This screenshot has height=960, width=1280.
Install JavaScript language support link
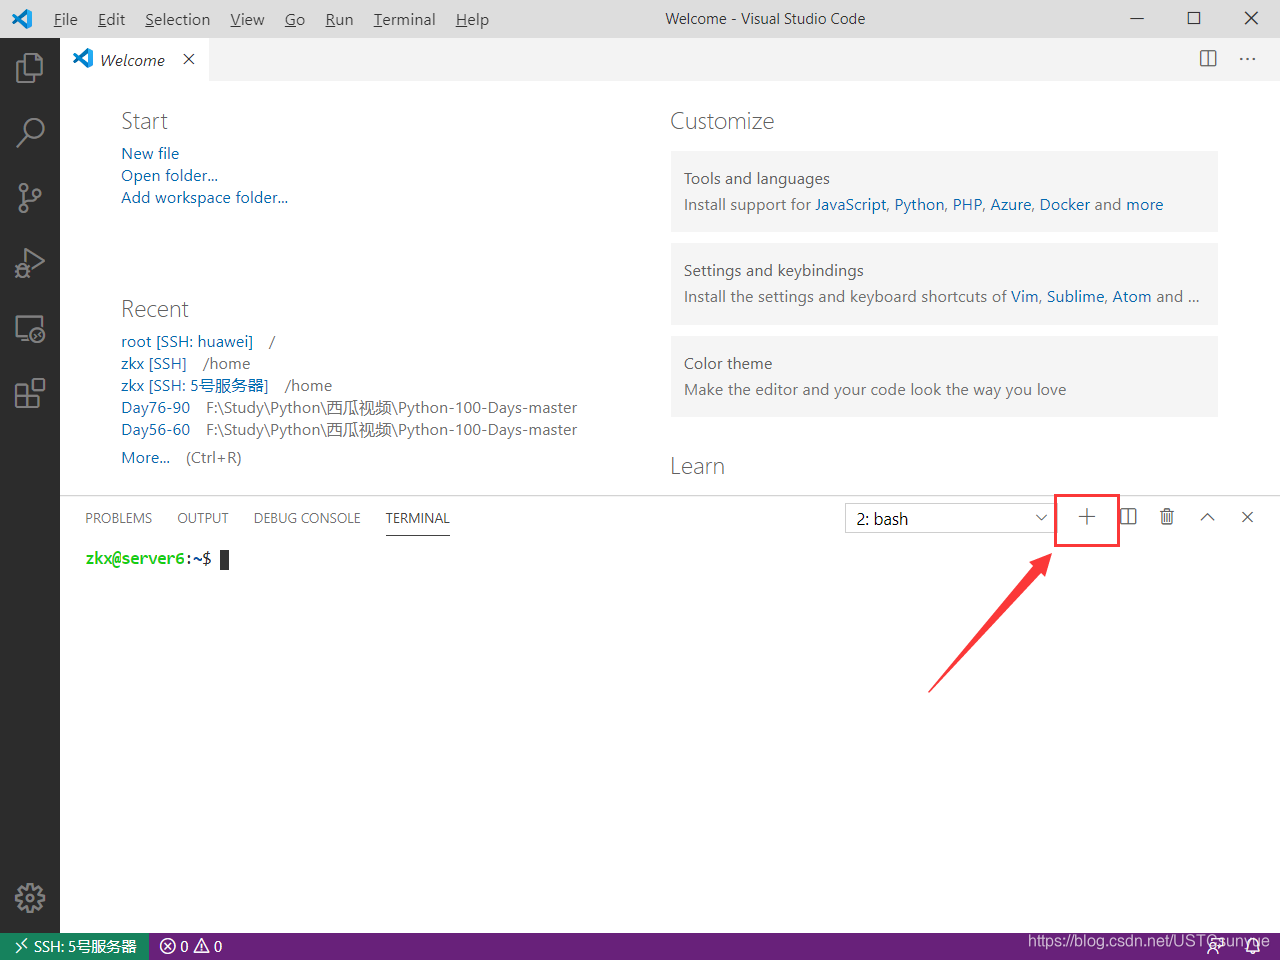coord(850,204)
